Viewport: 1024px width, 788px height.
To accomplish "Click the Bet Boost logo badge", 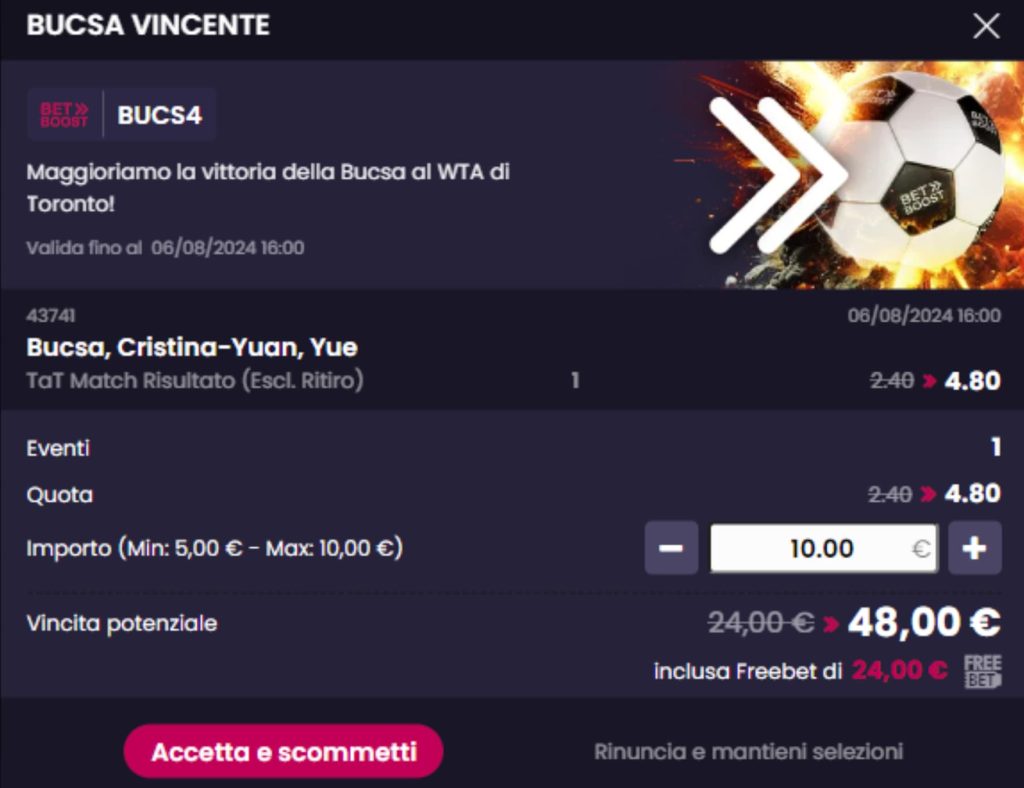I will (64, 115).
